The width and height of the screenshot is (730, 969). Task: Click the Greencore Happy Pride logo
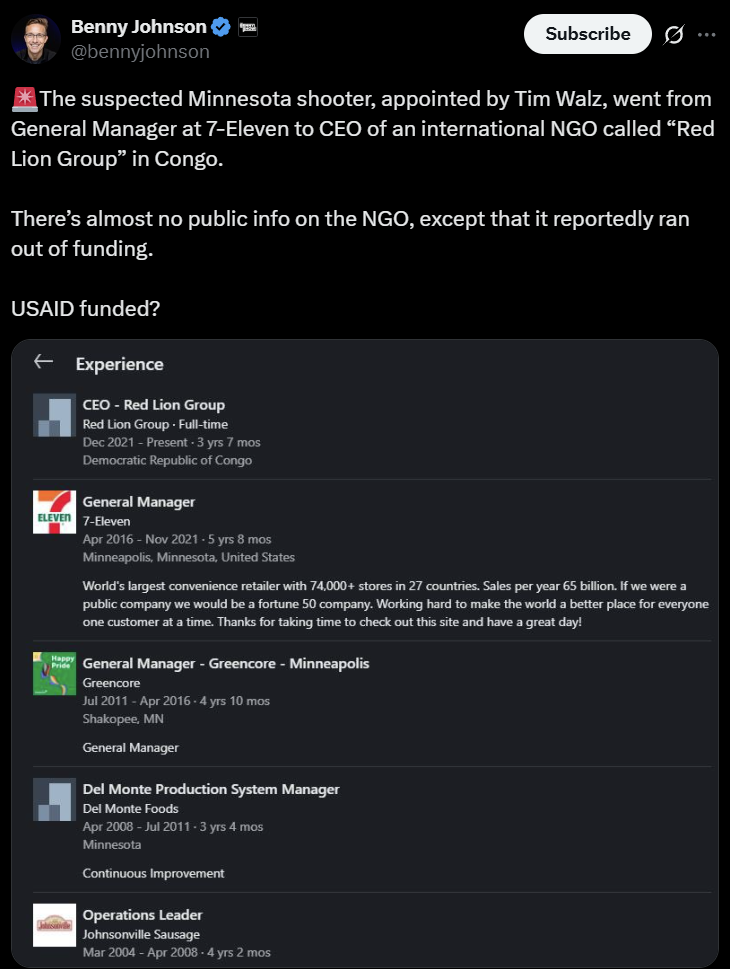(54, 673)
